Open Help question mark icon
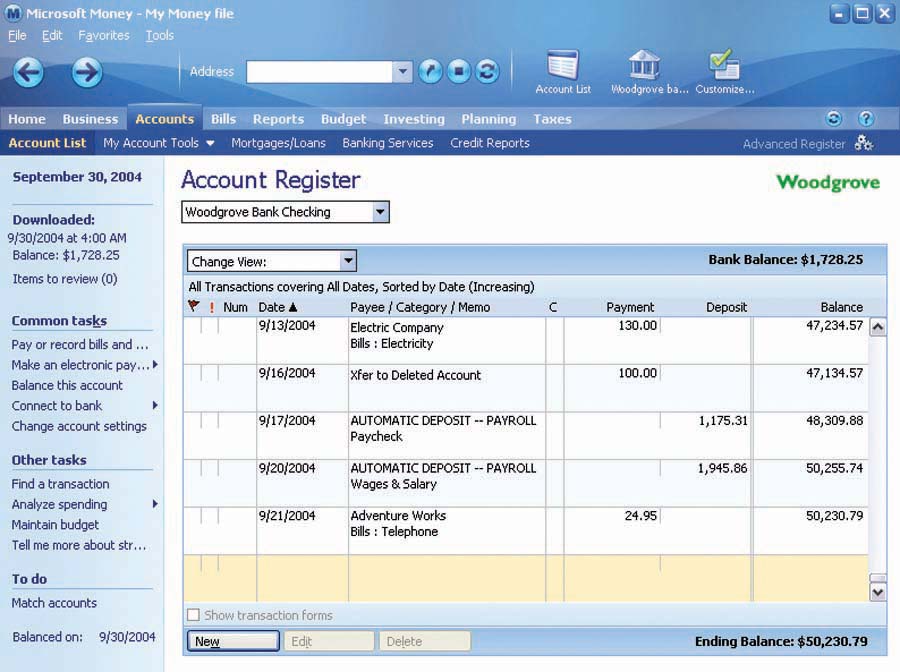Image resolution: width=900 pixels, height=672 pixels. 866,119
